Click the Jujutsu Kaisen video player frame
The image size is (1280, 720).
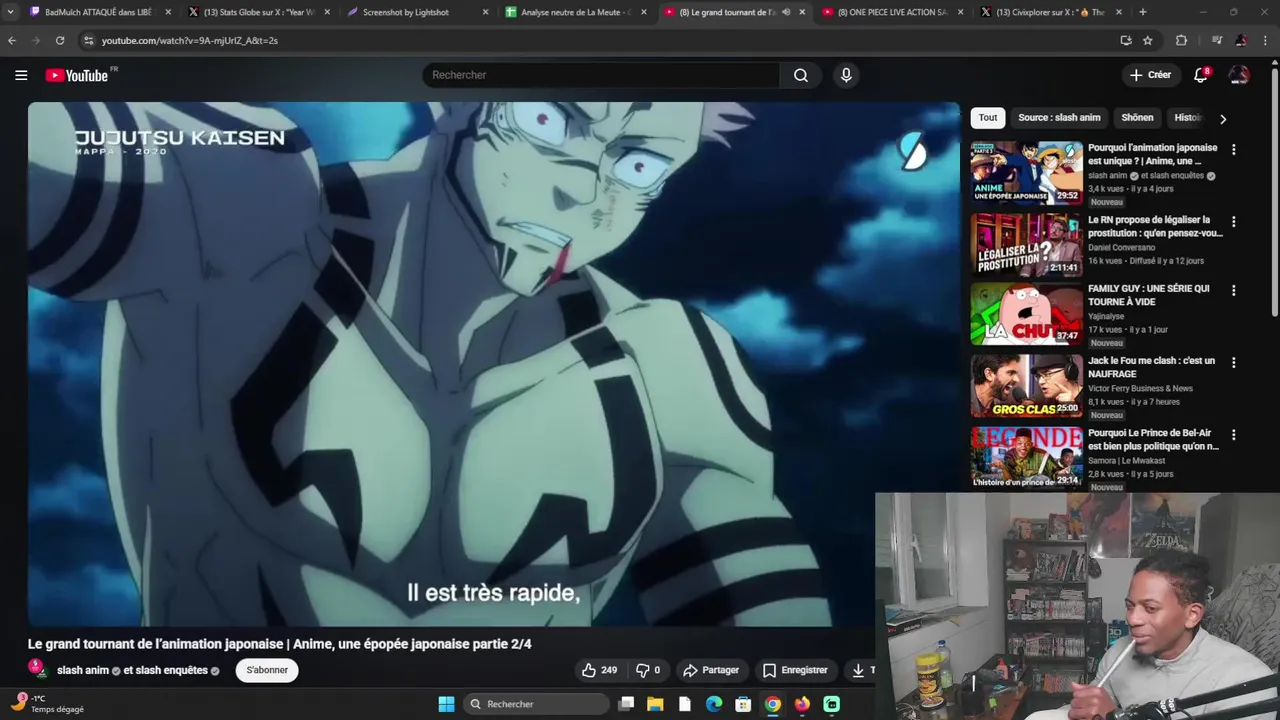(x=493, y=364)
